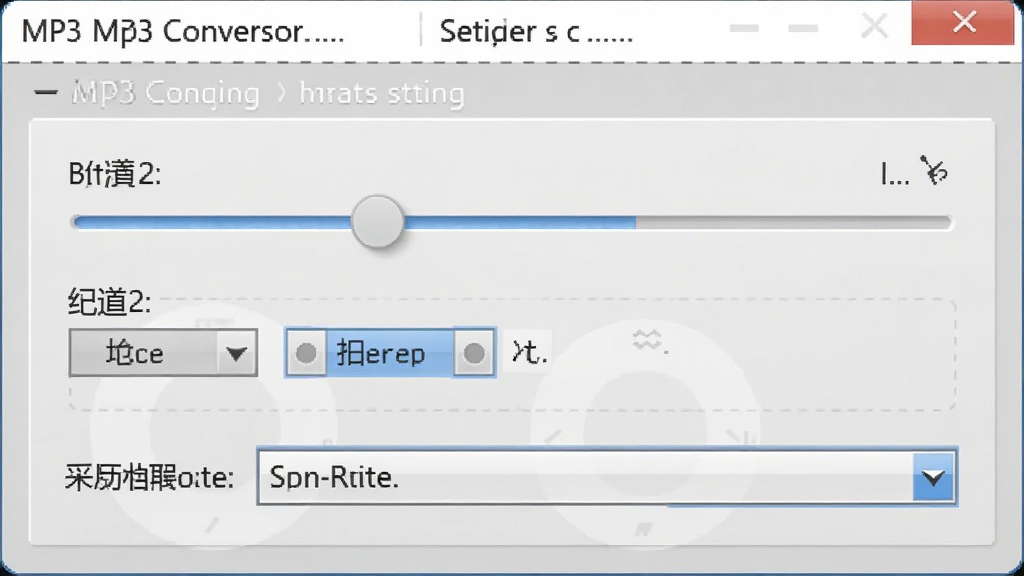Click the unfilled gray end of the bitrate slider track

[x=793, y=223]
